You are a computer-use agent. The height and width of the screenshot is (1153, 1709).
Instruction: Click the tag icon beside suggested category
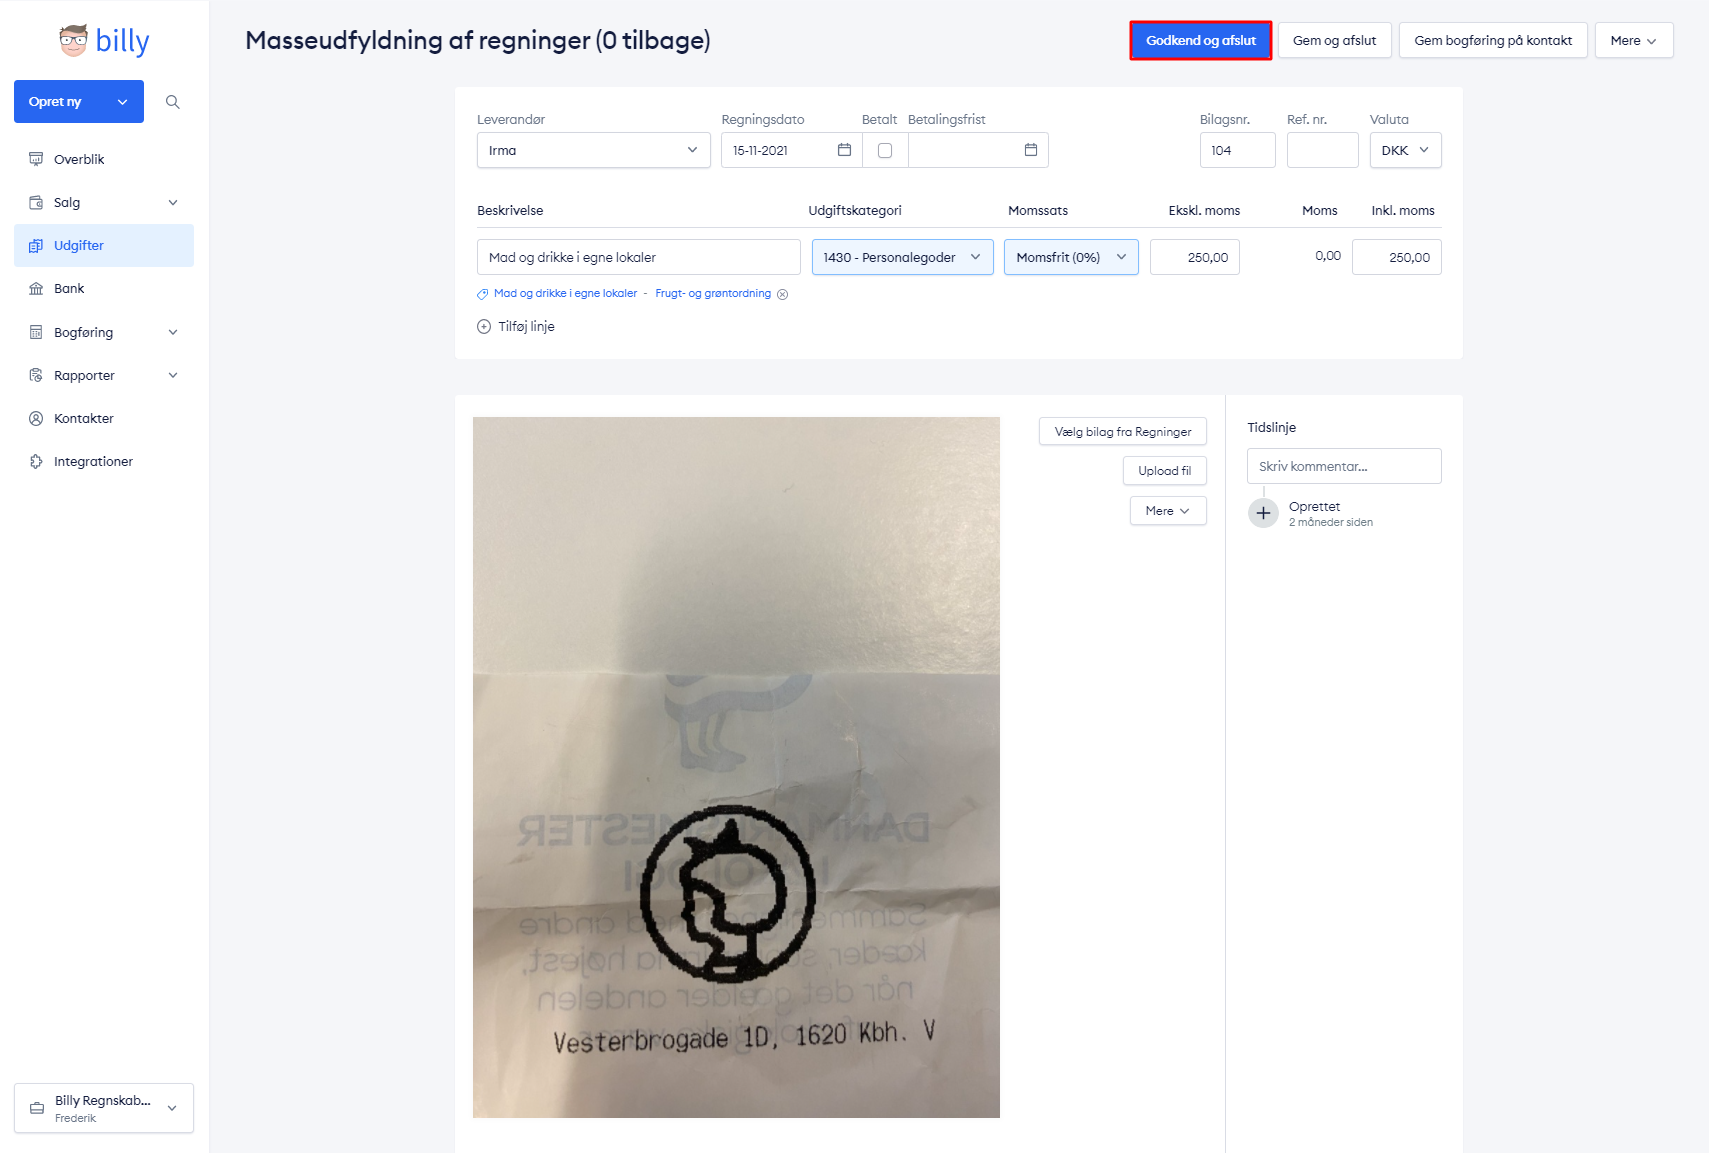click(482, 294)
